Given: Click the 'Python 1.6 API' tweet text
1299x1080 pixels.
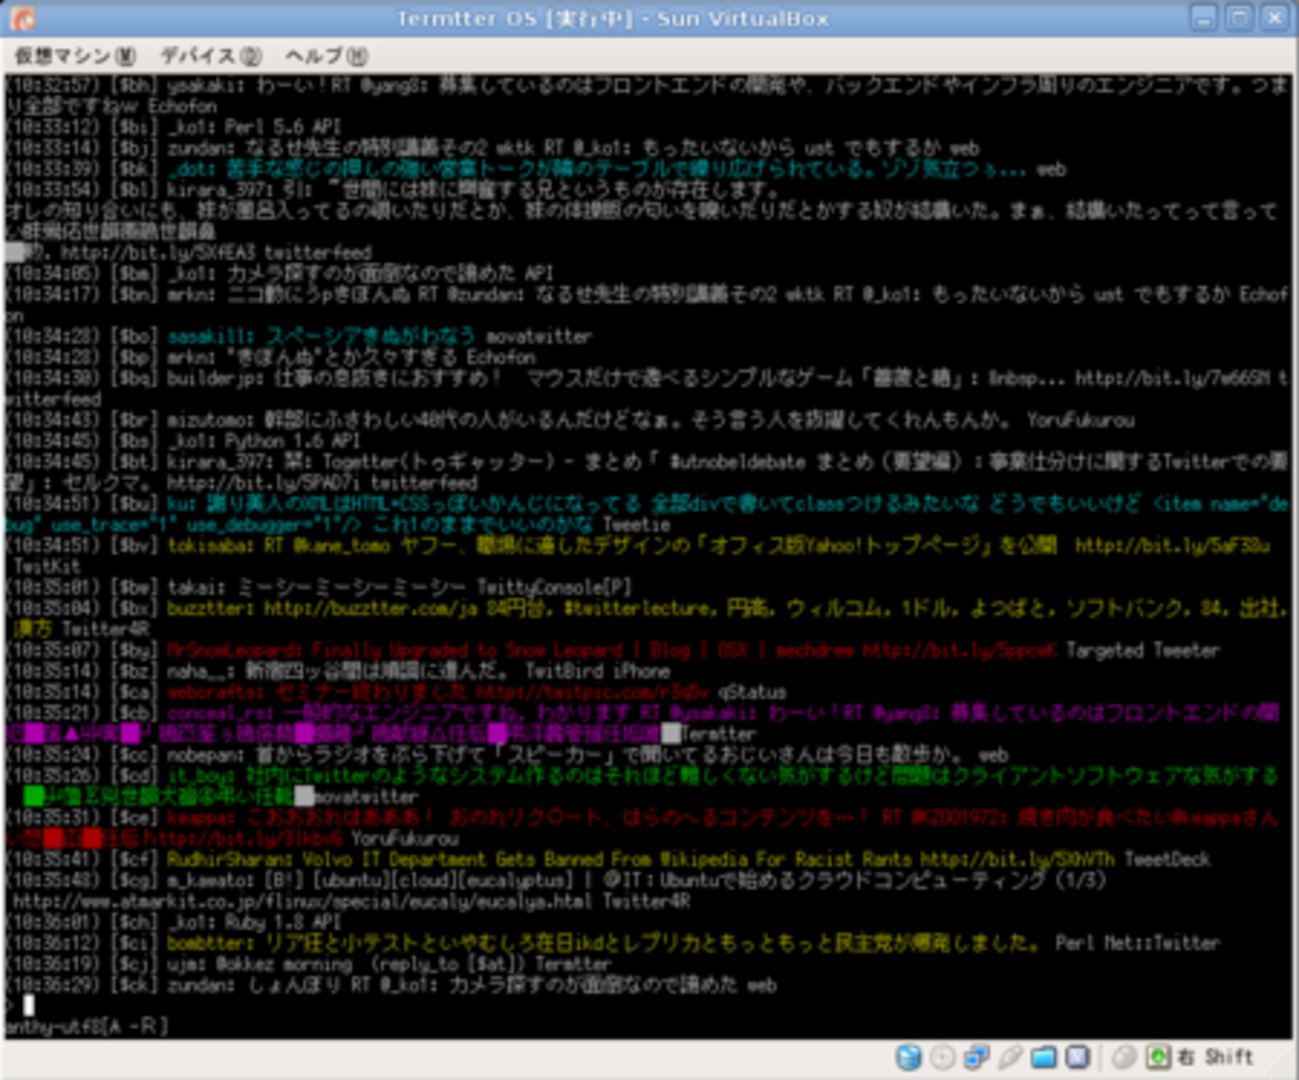Looking at the screenshot, I should (294, 440).
